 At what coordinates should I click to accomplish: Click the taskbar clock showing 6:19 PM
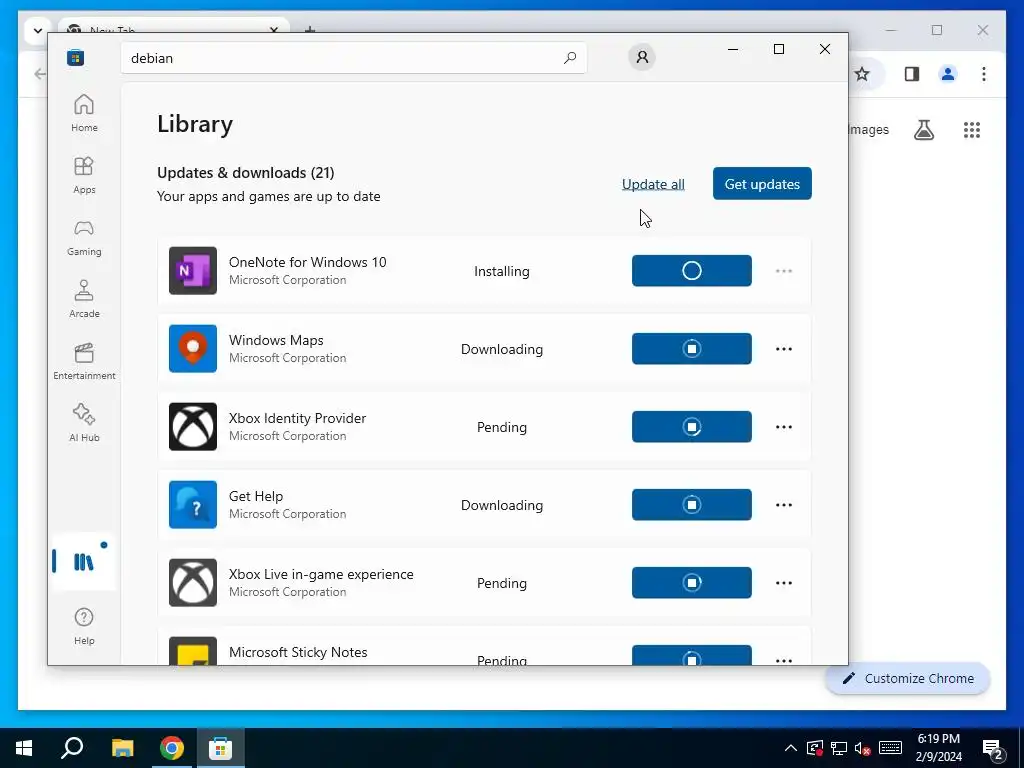(938, 748)
